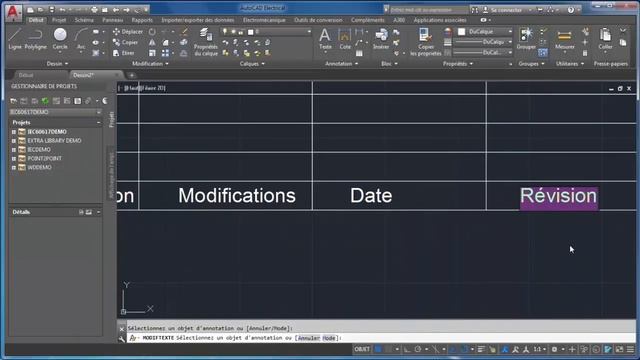Open Propriétés du calque manager

click(206, 42)
